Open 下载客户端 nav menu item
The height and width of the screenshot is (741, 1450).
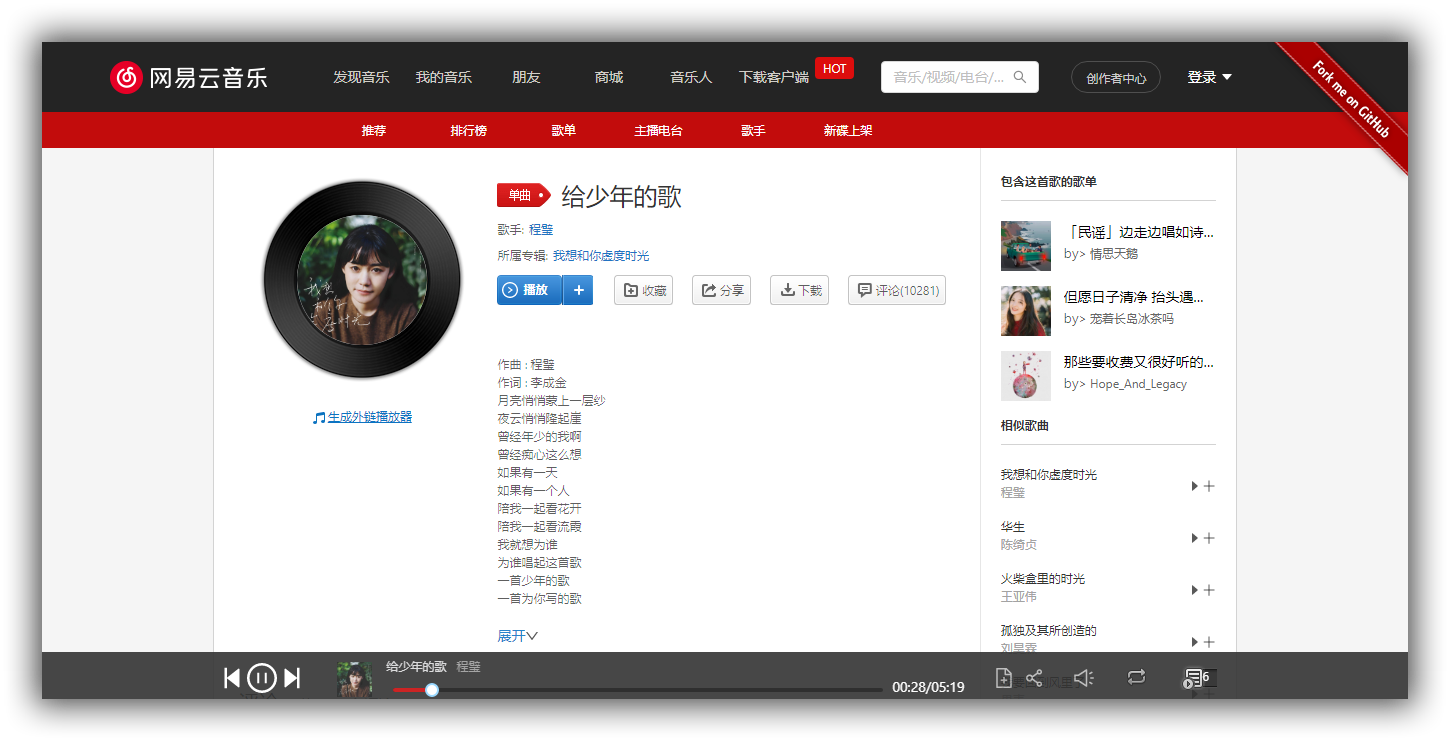click(x=774, y=77)
